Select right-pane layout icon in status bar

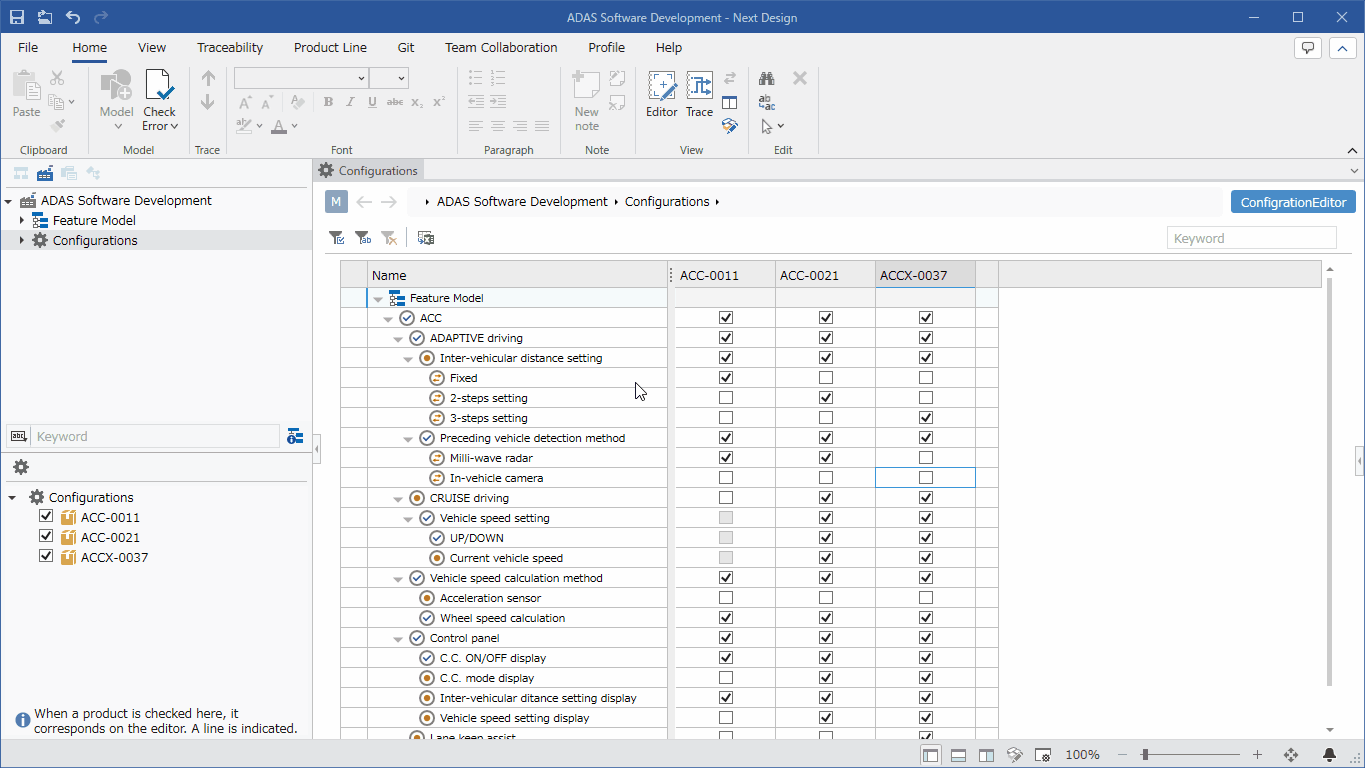pos(986,755)
